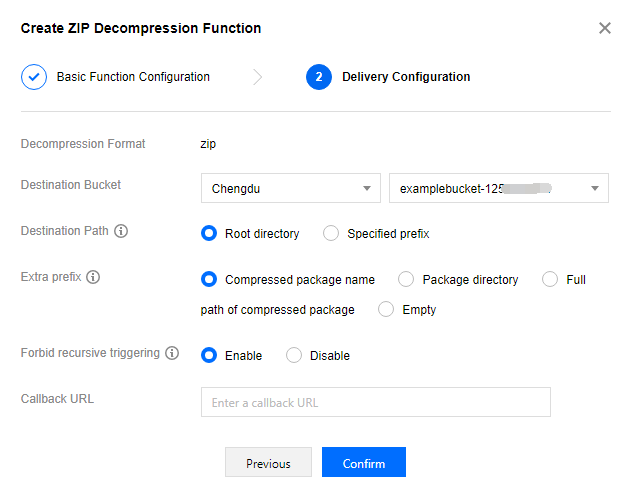Click the step 2 number icon
629x489 pixels.
click(x=319, y=77)
